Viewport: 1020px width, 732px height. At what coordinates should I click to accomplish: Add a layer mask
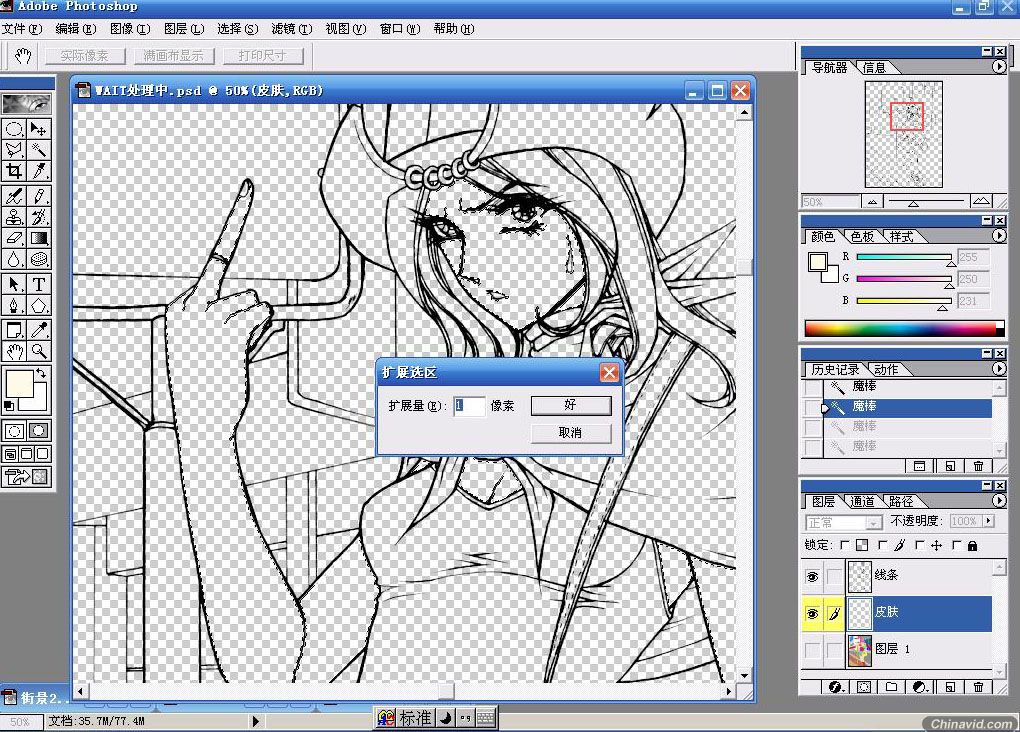864,687
